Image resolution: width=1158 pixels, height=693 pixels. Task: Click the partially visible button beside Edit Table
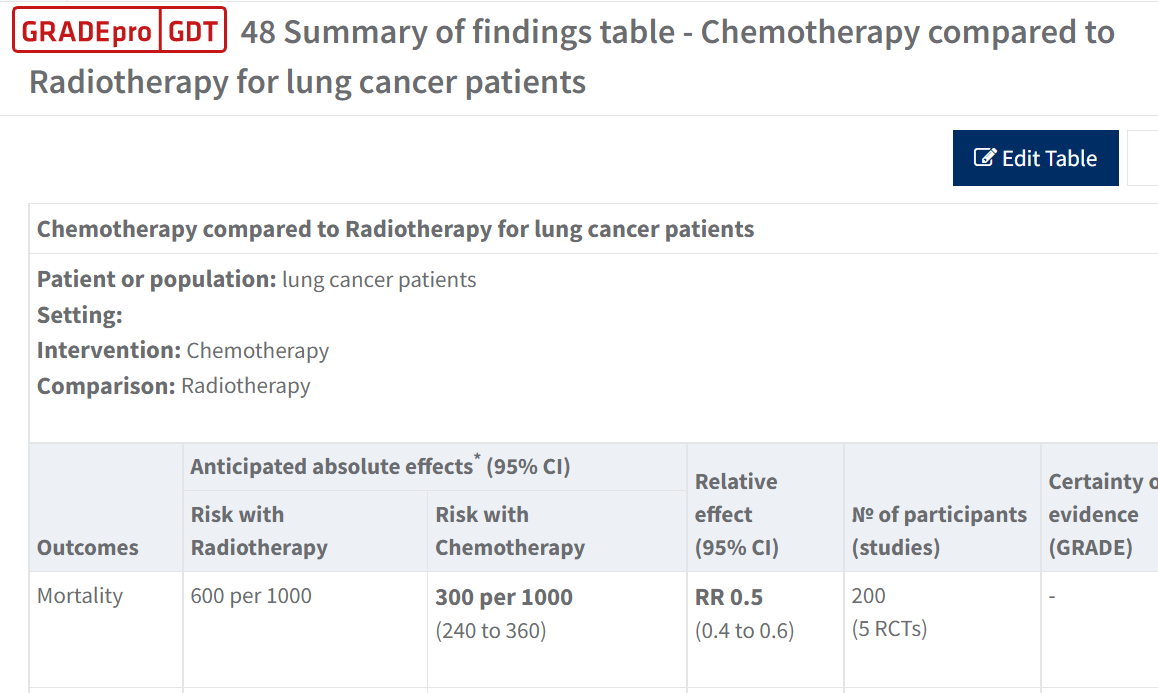click(x=1142, y=158)
